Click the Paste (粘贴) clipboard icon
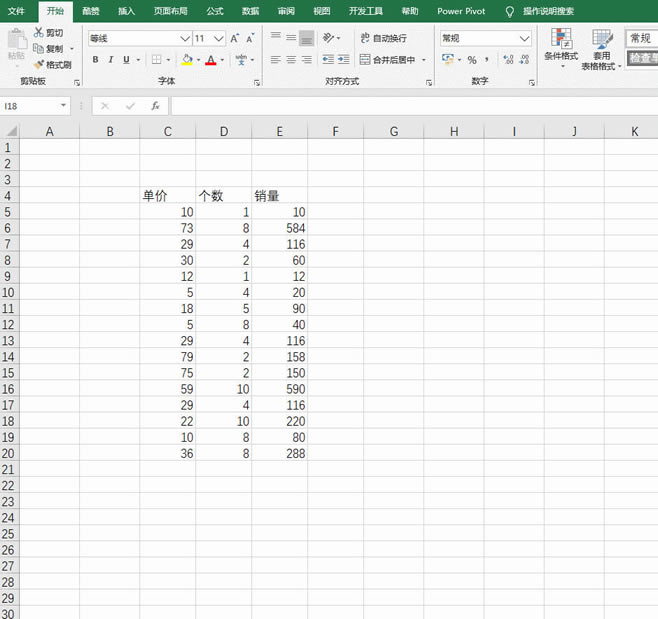658x619 pixels. (x=16, y=40)
